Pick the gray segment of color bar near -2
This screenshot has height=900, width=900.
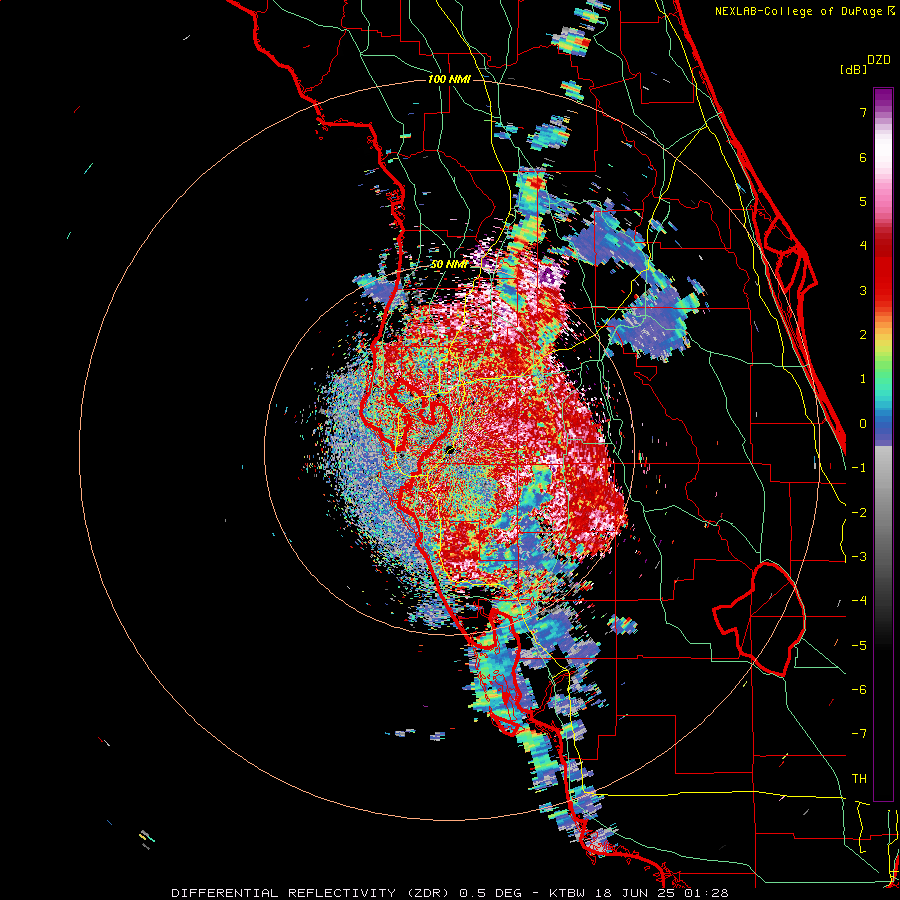pyautogui.click(x=883, y=511)
